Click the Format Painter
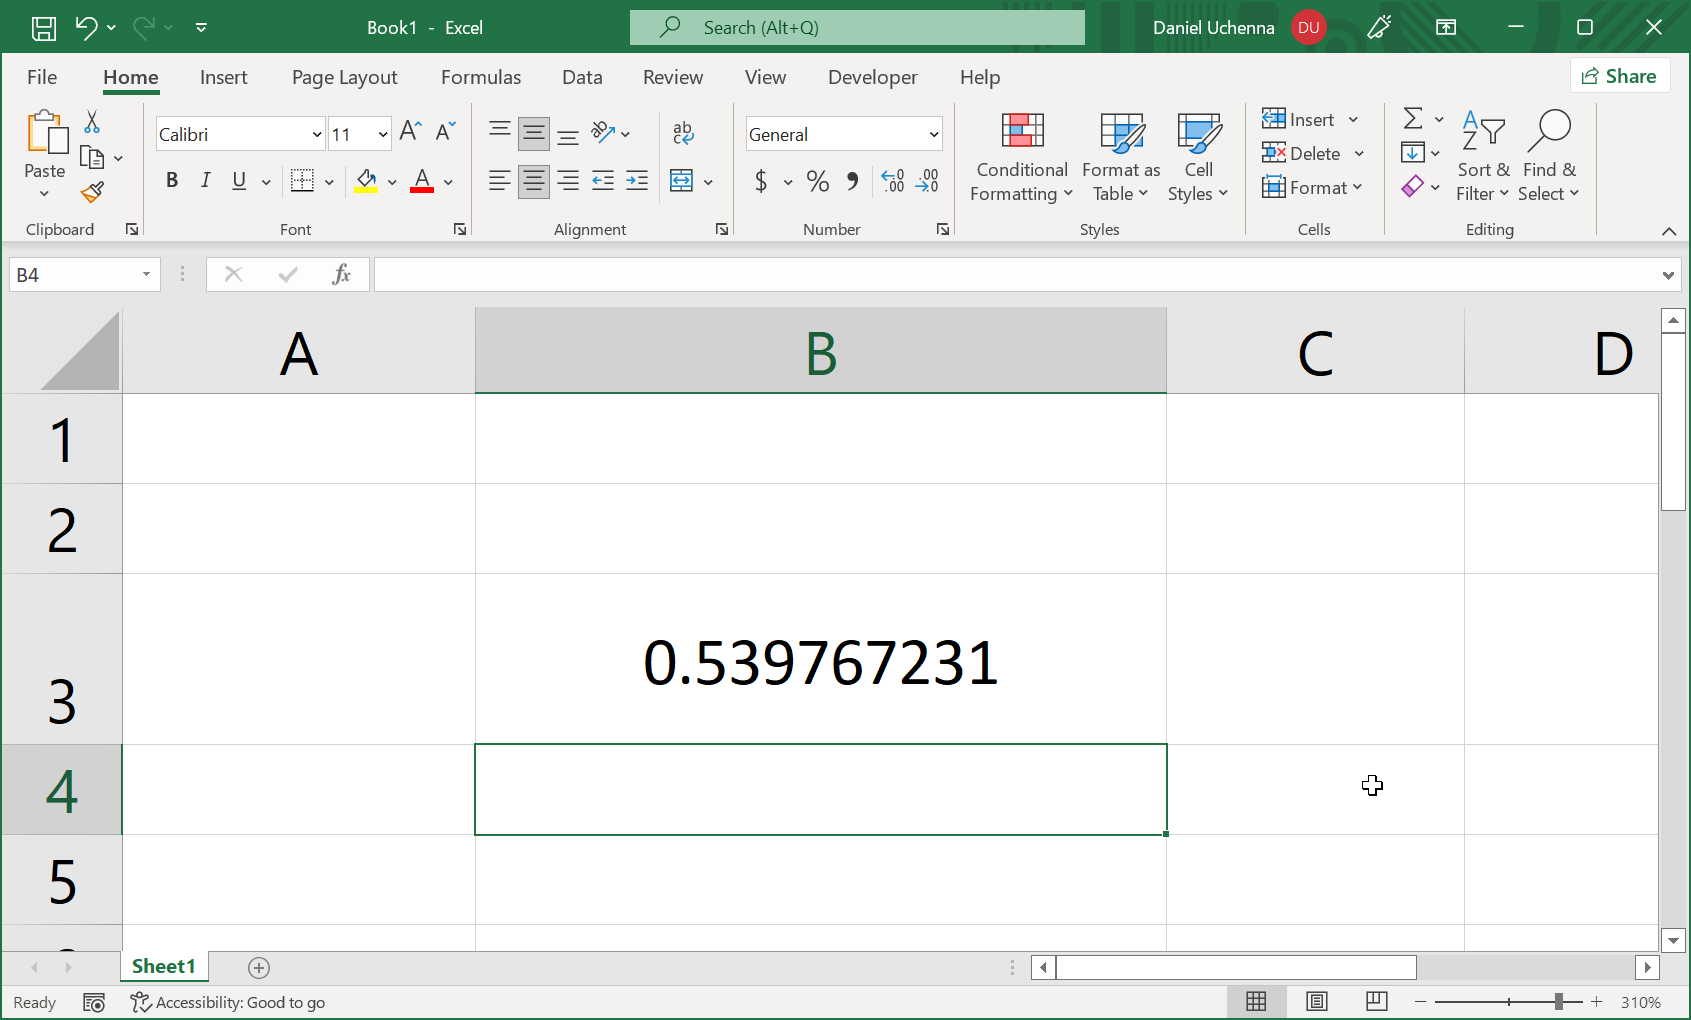This screenshot has width=1691, height=1020. pyautogui.click(x=93, y=192)
